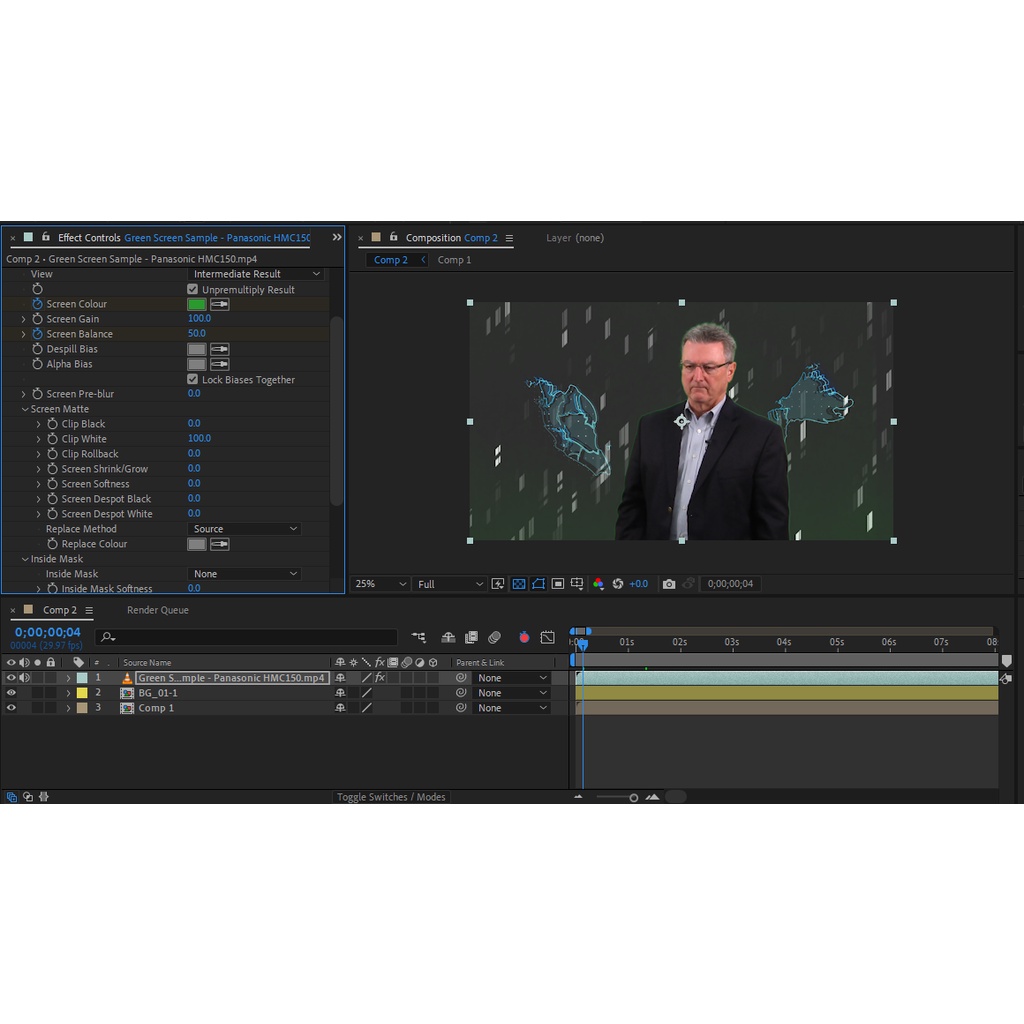1024x1024 pixels.
Task: Uncheck Lock Biases Together
Action: pos(193,379)
